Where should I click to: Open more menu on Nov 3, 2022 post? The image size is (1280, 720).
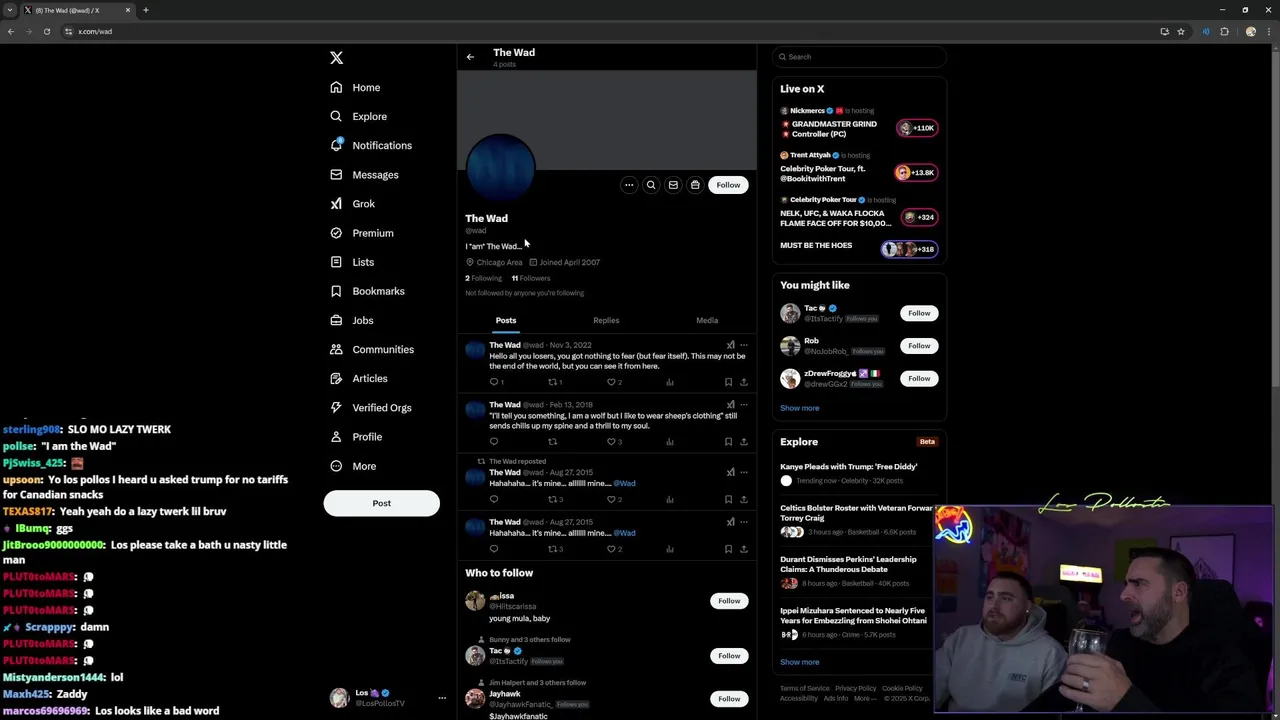tap(743, 345)
